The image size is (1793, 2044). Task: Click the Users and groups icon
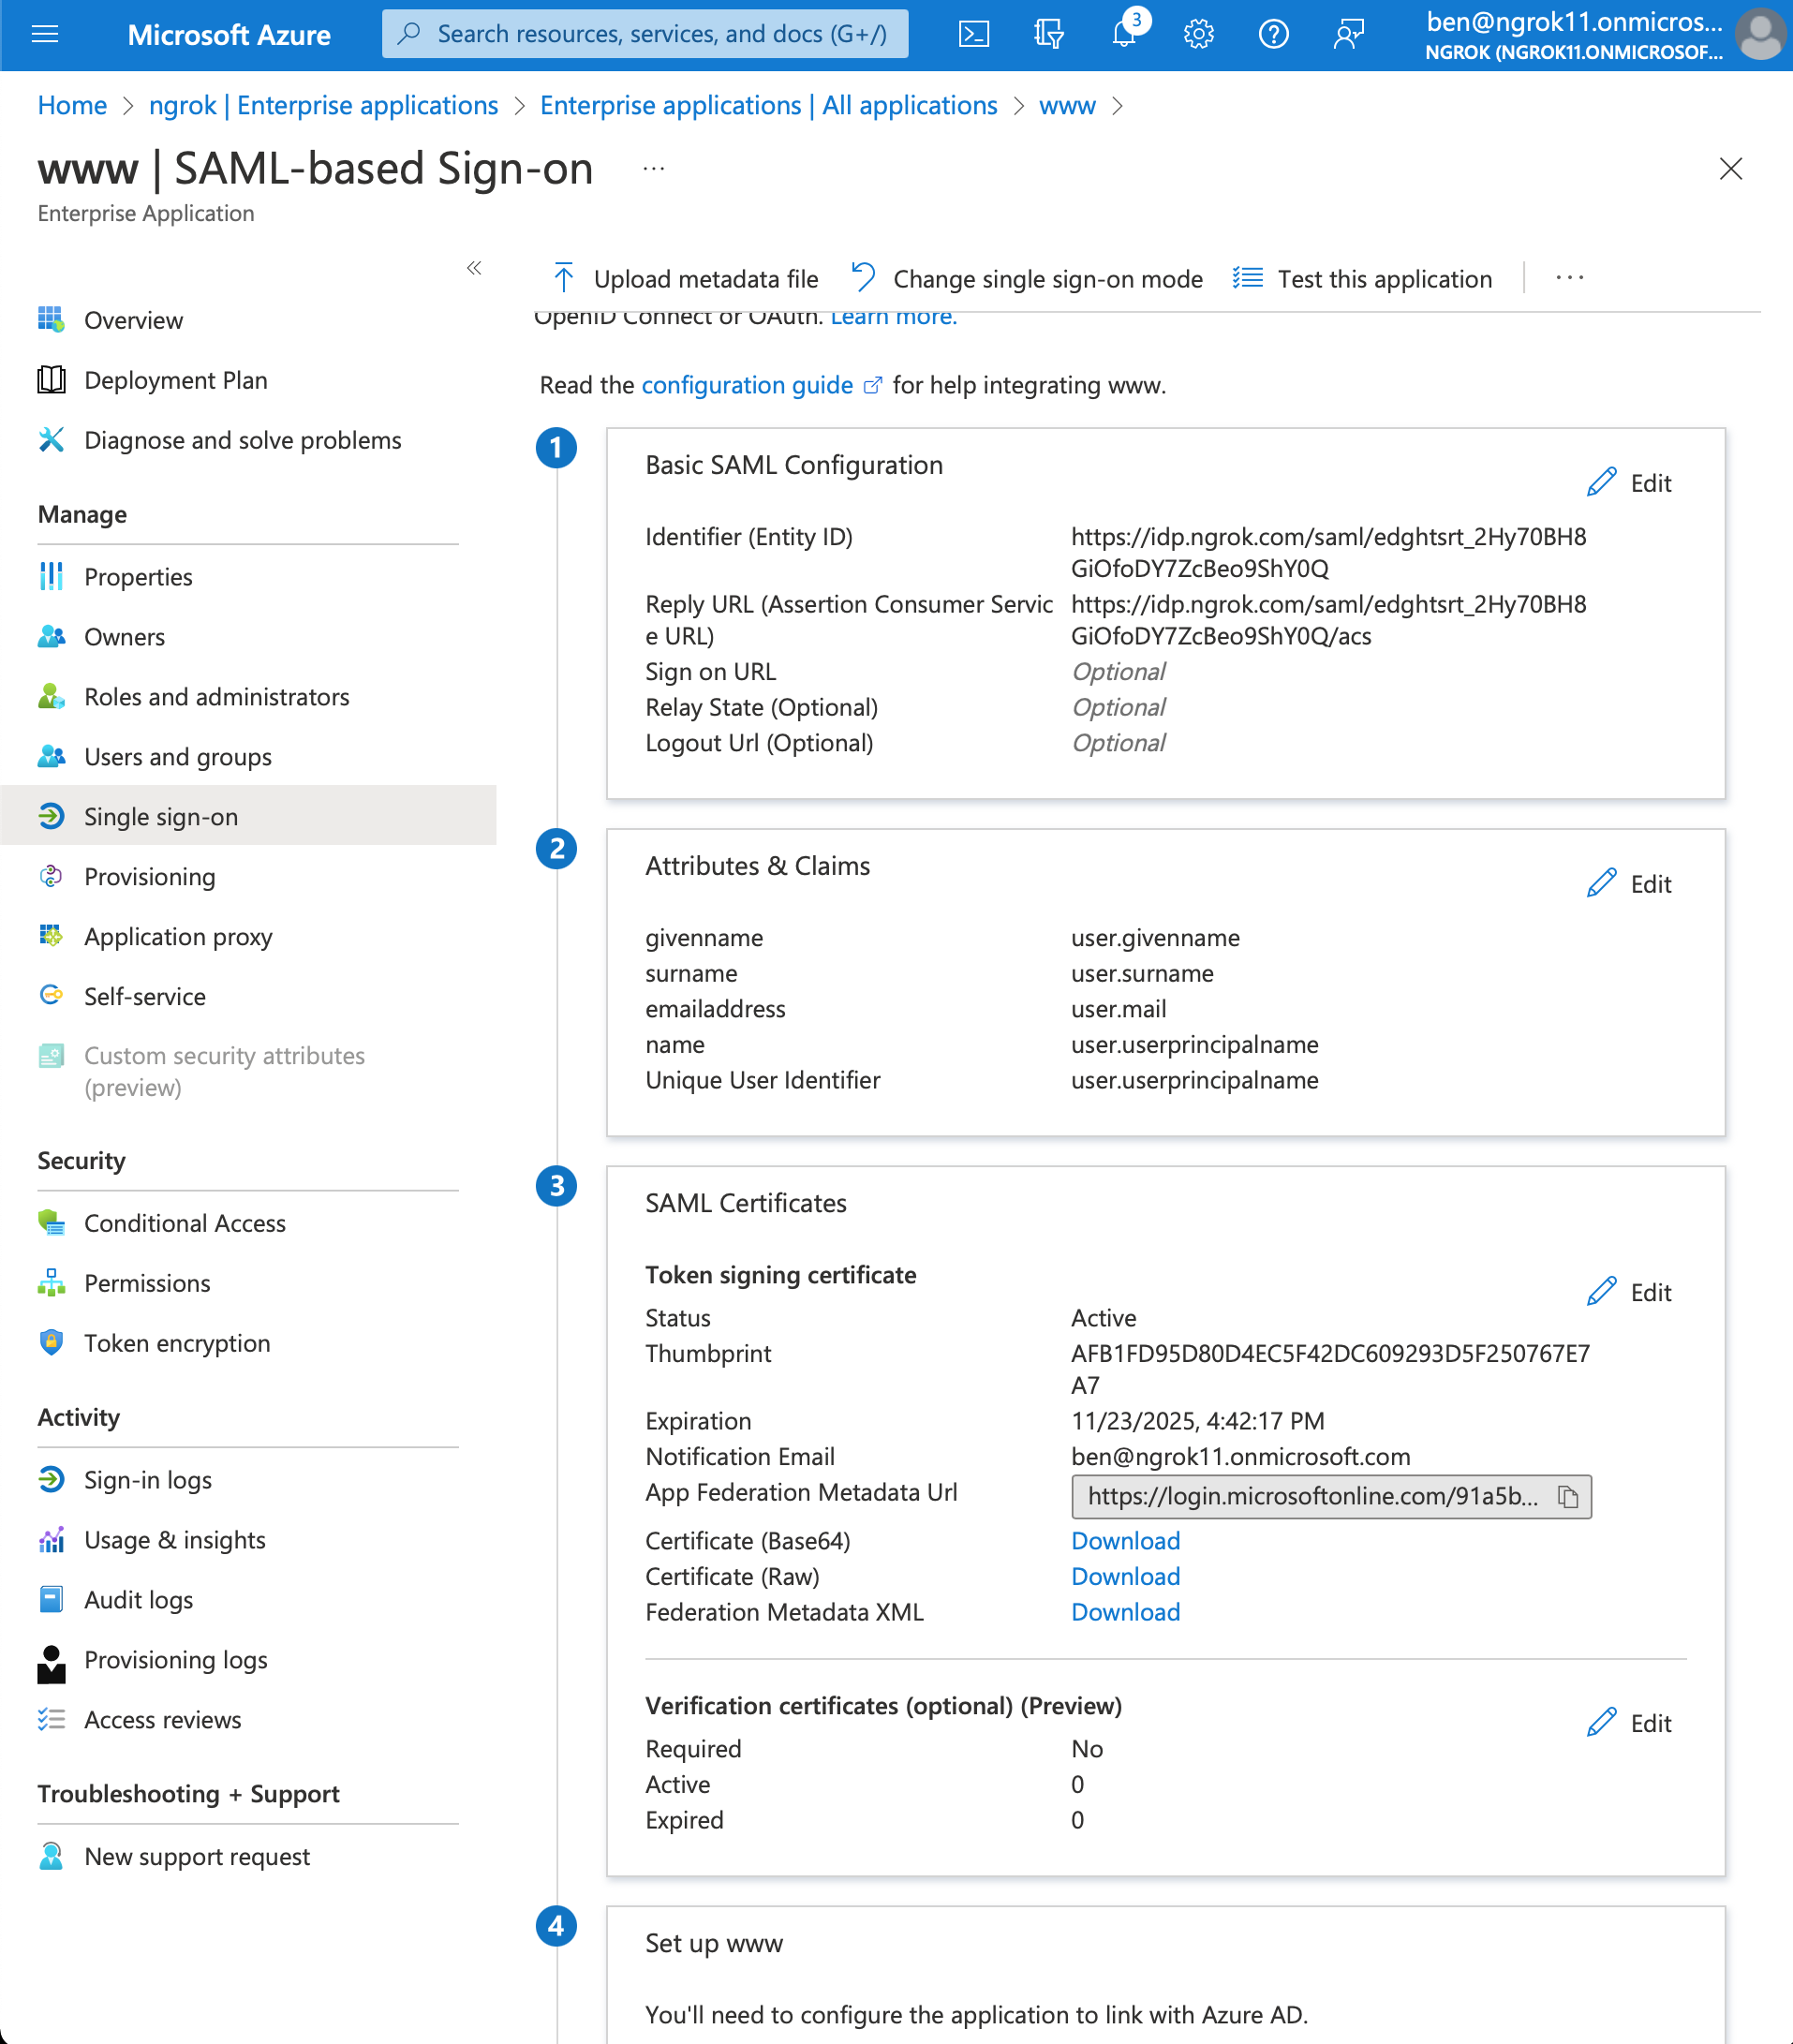[51, 757]
